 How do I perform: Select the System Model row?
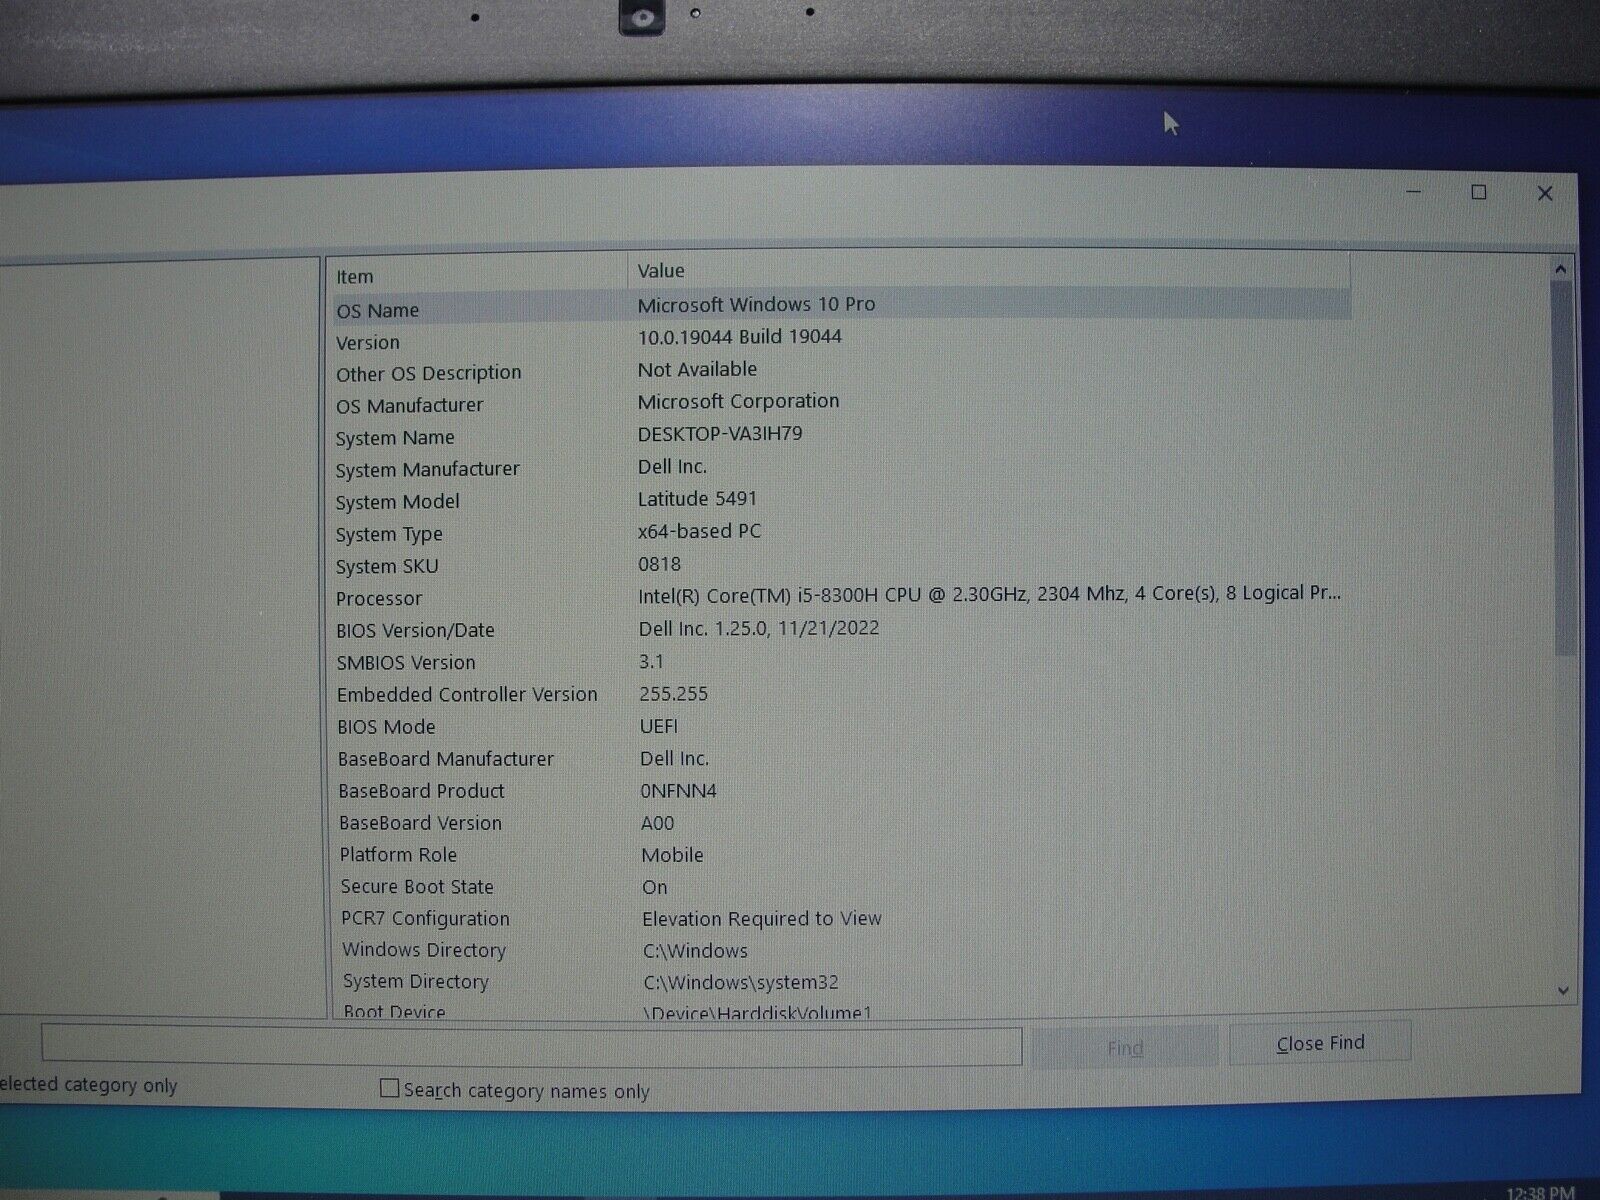(x=841, y=500)
